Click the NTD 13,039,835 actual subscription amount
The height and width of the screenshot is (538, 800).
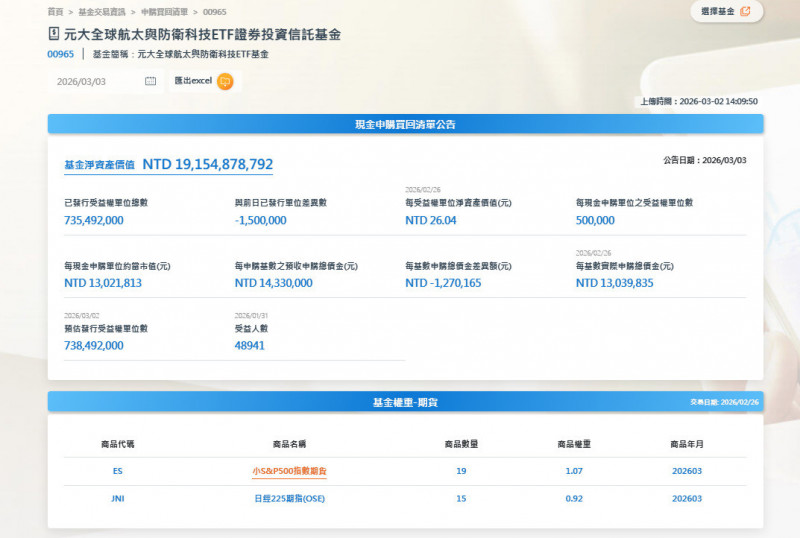pos(615,283)
